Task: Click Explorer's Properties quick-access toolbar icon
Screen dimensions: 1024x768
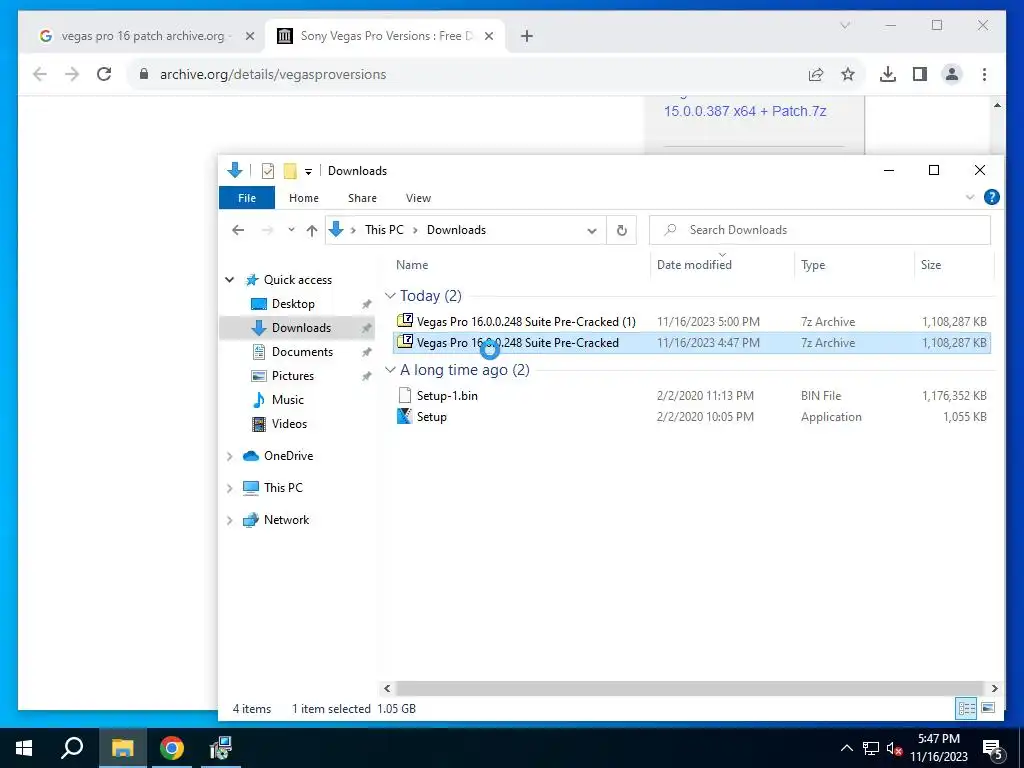Action: tap(268, 171)
